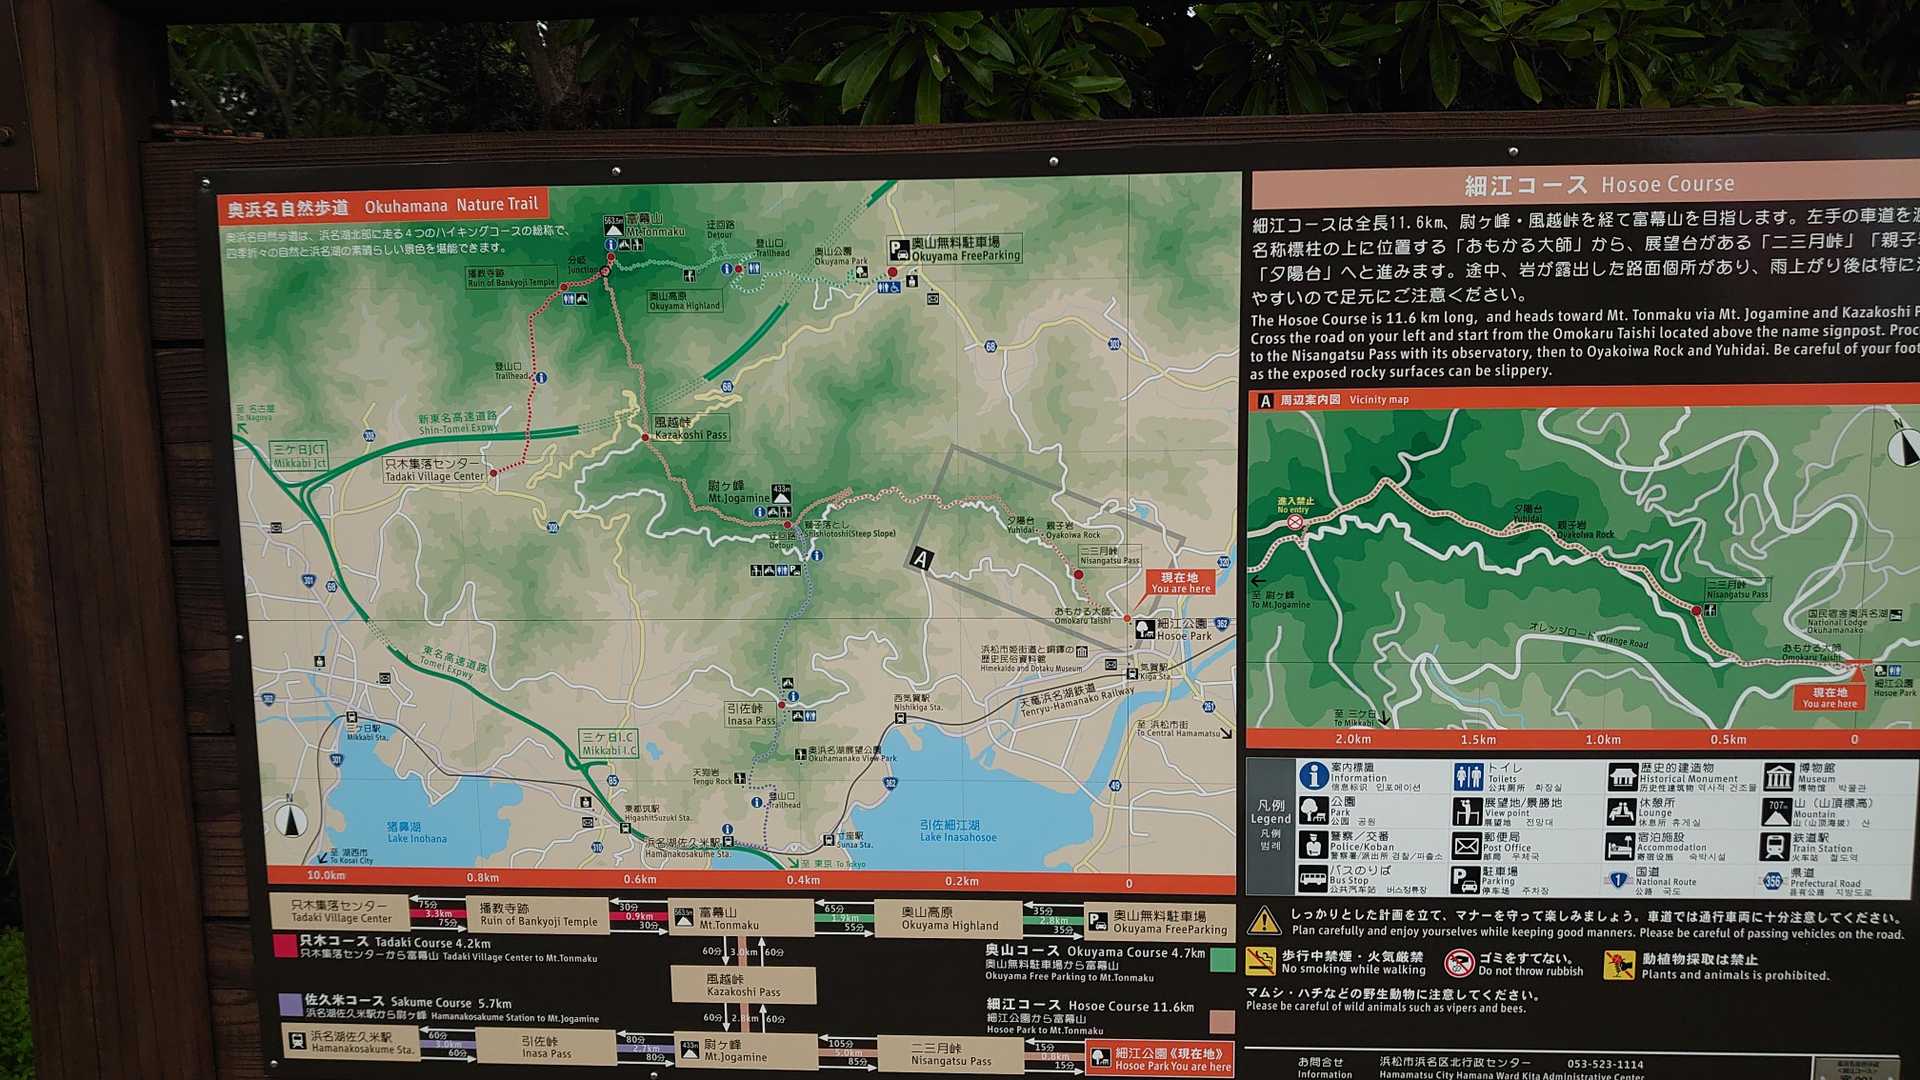Click the Parking legend icon

click(x=1465, y=880)
